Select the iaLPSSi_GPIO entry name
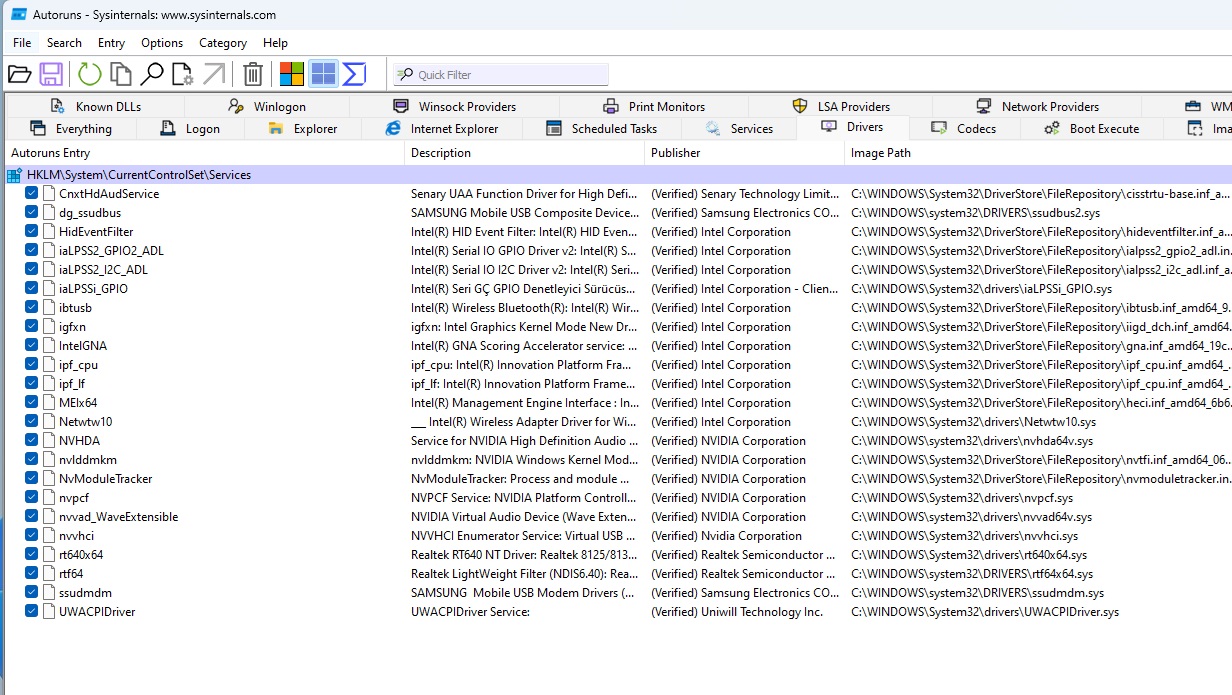Image resolution: width=1232 pixels, height=695 pixels. pos(93,289)
